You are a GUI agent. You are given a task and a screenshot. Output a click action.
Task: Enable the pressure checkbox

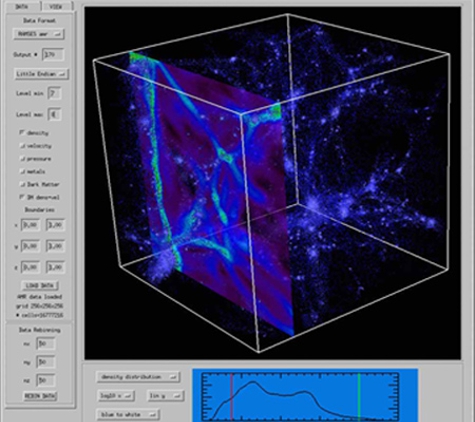tap(22, 159)
